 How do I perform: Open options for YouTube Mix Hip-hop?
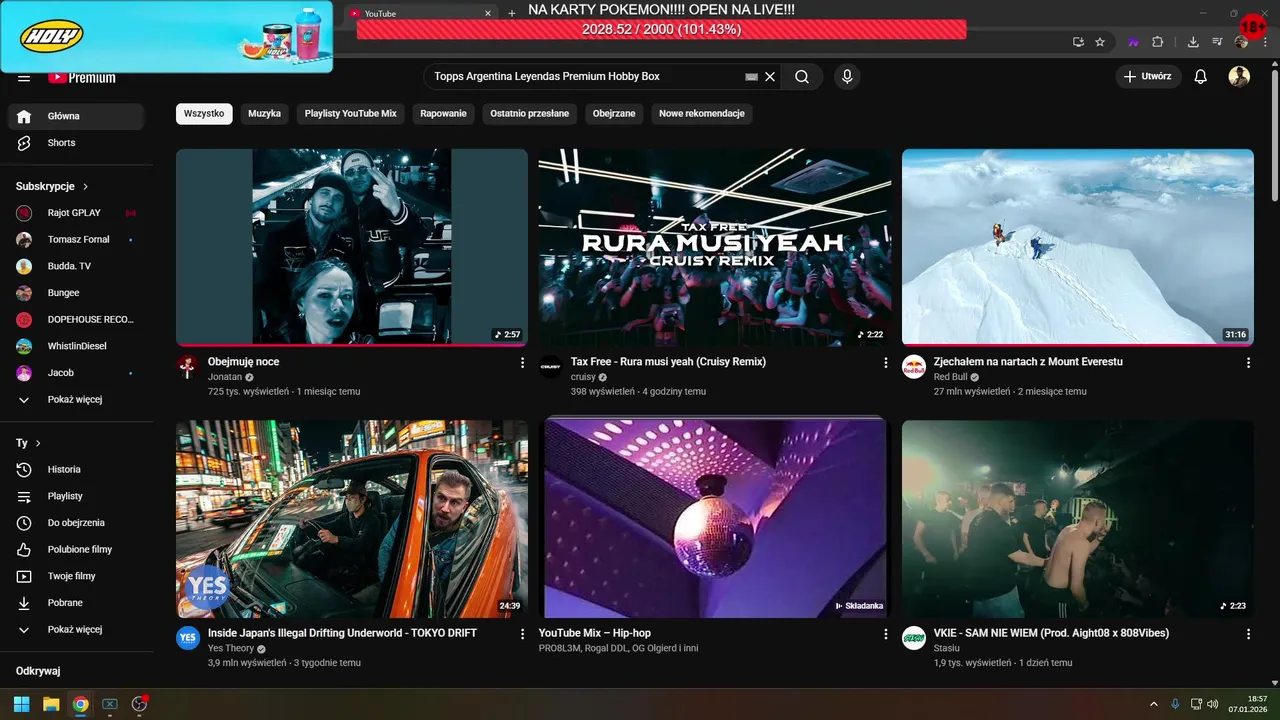pyautogui.click(x=885, y=634)
